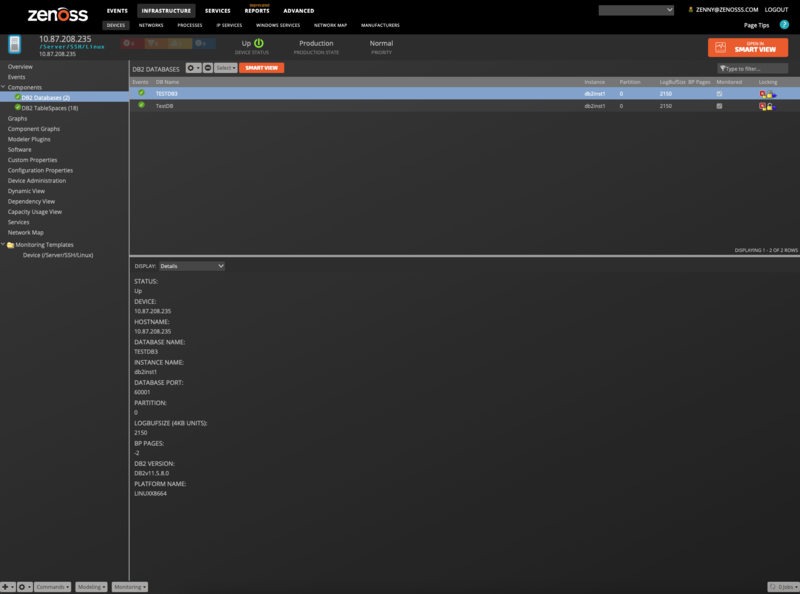Open Device Administration in the sidebar

(x=37, y=181)
